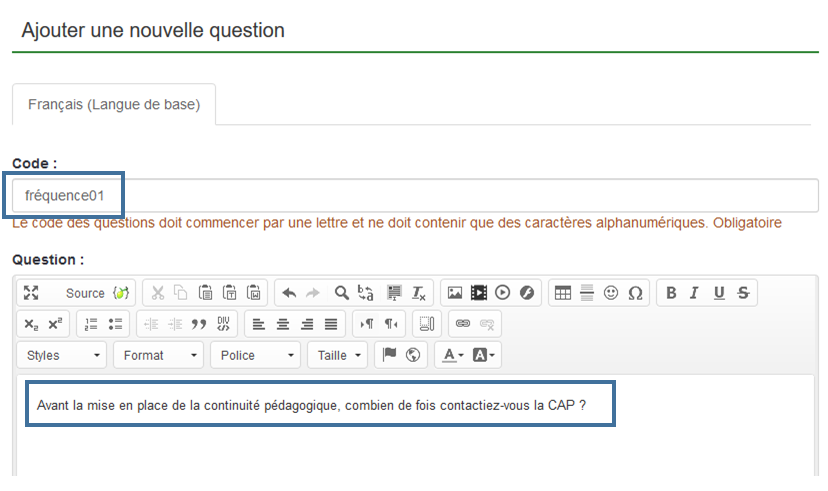This screenshot has height=491, width=828.
Task: Click the find magnifier icon
Action: click(341, 293)
